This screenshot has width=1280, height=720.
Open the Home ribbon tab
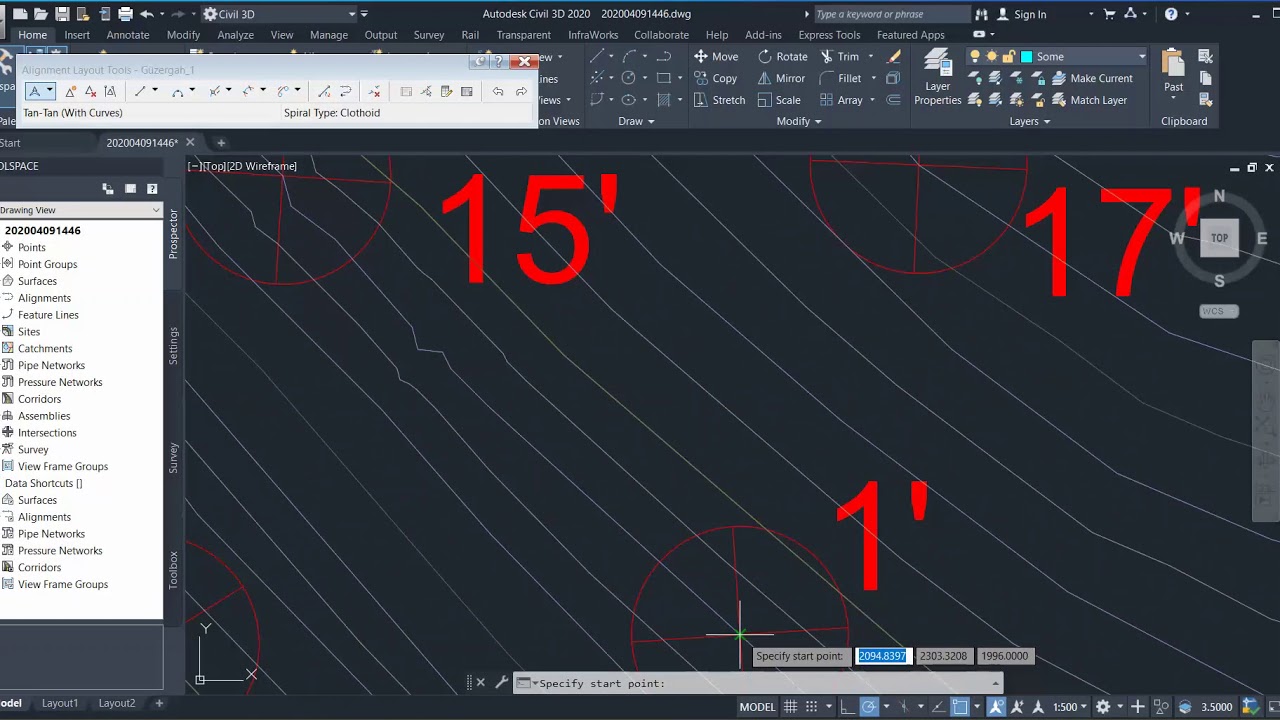pos(32,35)
